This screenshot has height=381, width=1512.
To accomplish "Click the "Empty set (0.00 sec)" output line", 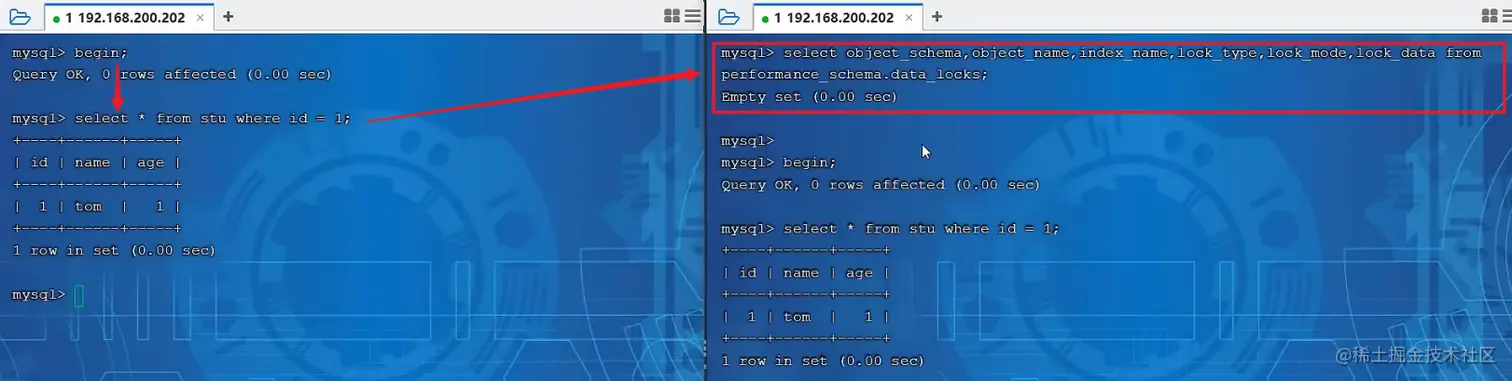I will pos(809,97).
